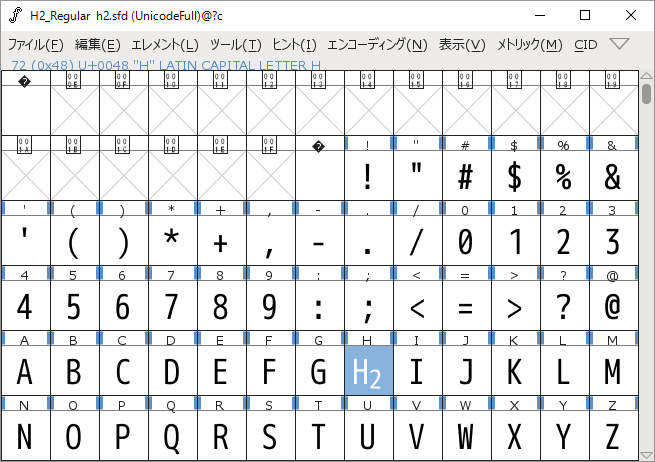
Task: Select the letter I glyph cell
Action: coord(418,371)
